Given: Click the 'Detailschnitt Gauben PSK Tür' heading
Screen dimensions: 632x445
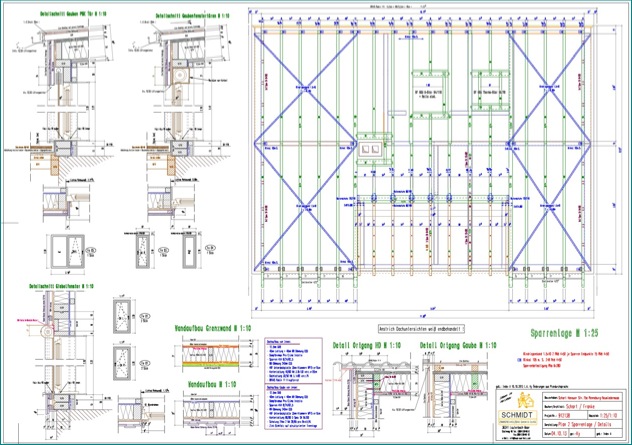Looking at the screenshot, I should (73, 14).
